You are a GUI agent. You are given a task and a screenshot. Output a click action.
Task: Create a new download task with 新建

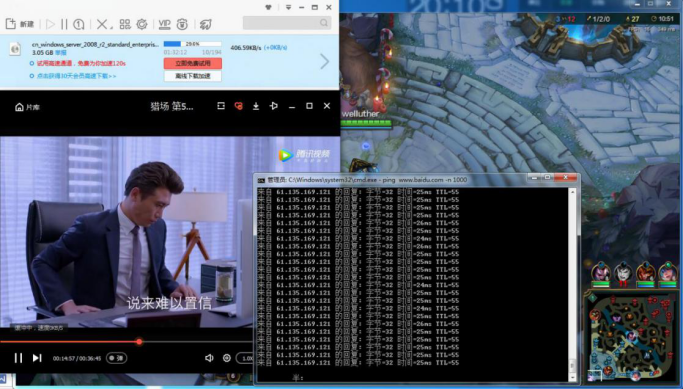click(x=20, y=24)
